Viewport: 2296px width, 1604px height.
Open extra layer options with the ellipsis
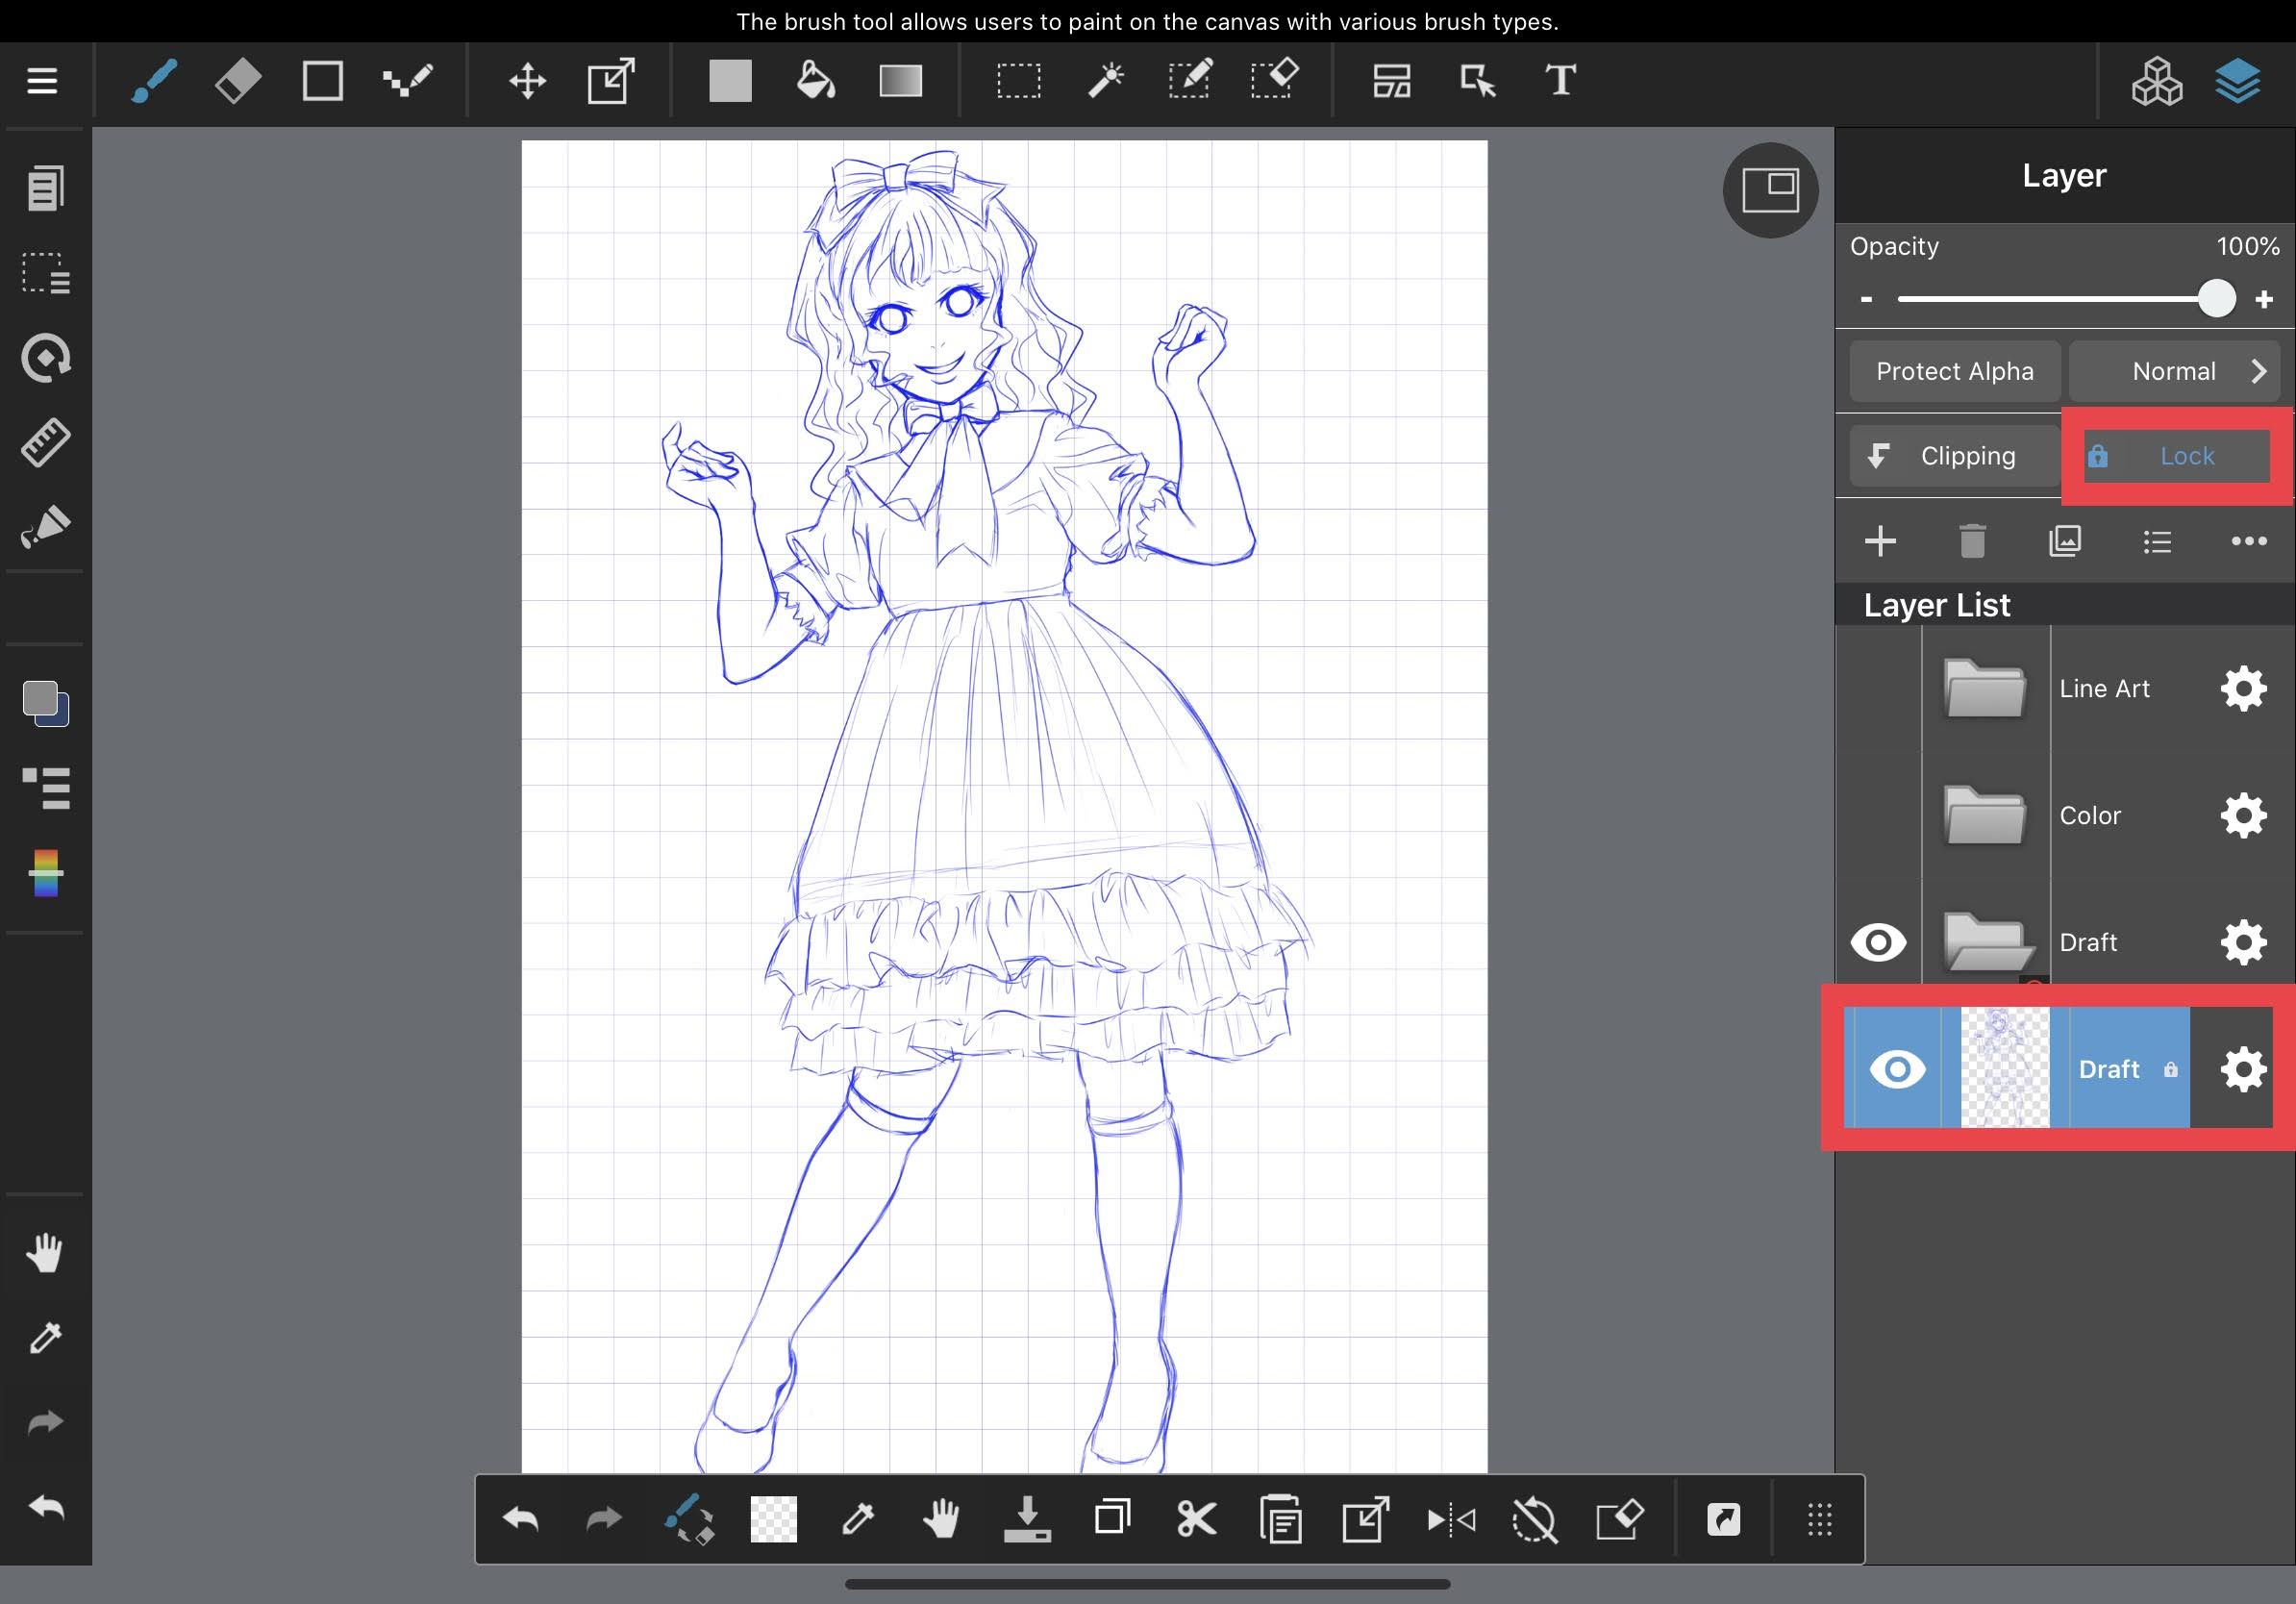click(x=2247, y=541)
